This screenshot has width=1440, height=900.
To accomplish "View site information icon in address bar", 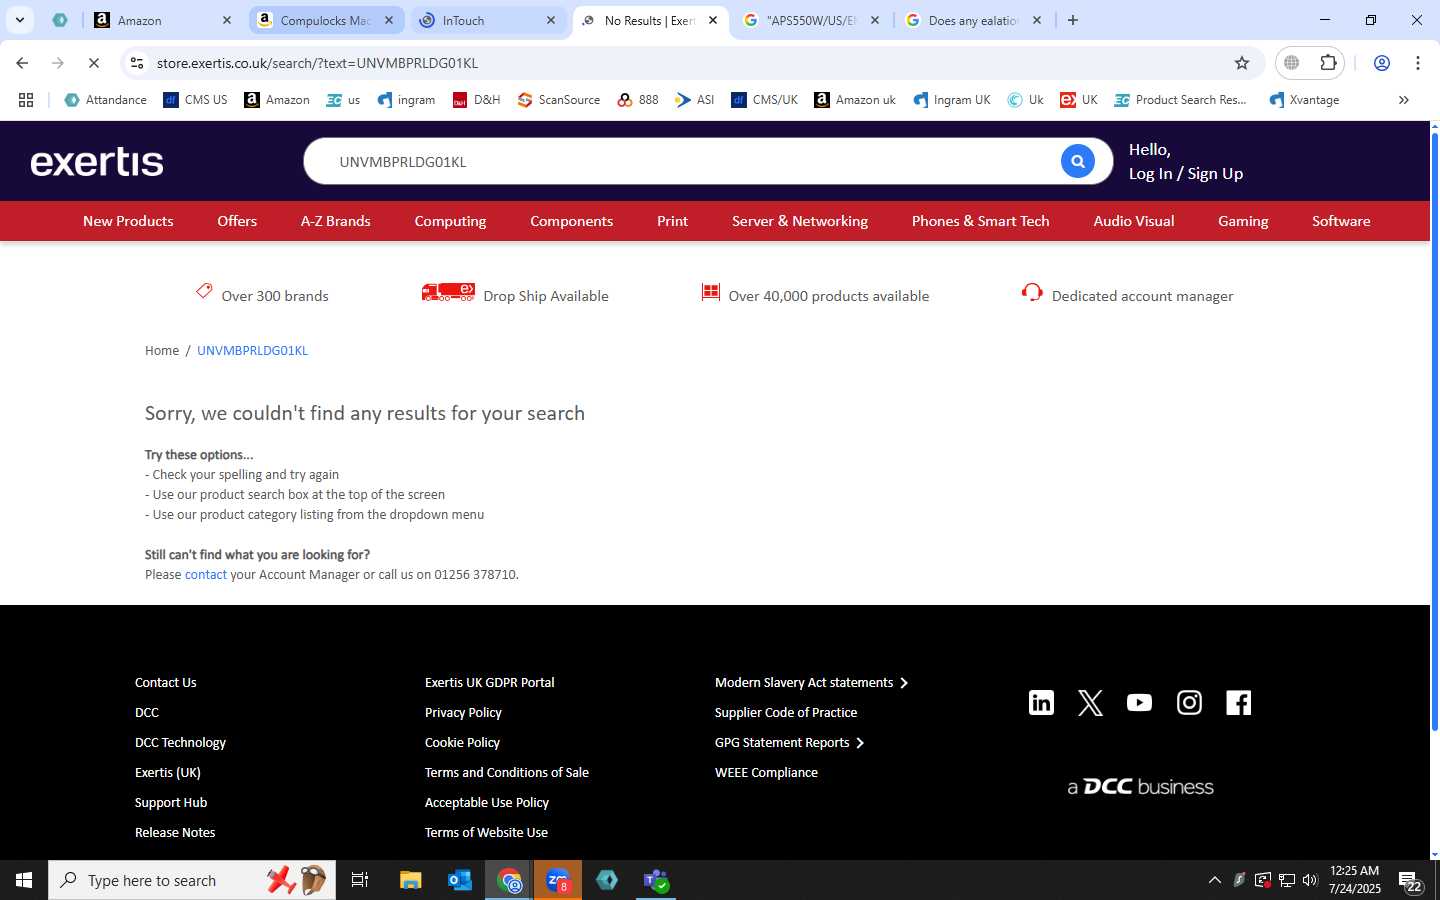I will coord(137,63).
